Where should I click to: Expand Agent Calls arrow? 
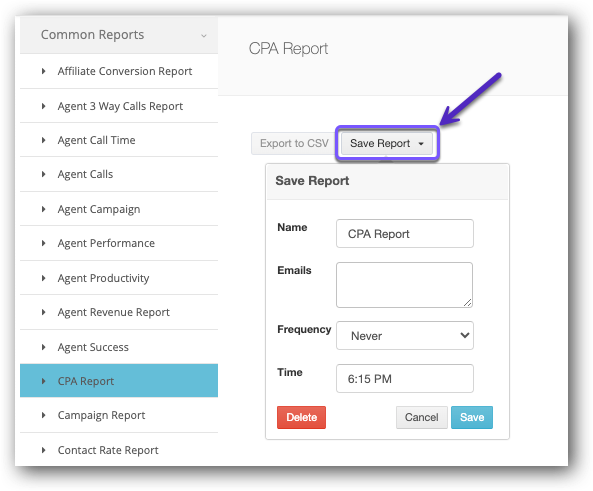pos(43,174)
